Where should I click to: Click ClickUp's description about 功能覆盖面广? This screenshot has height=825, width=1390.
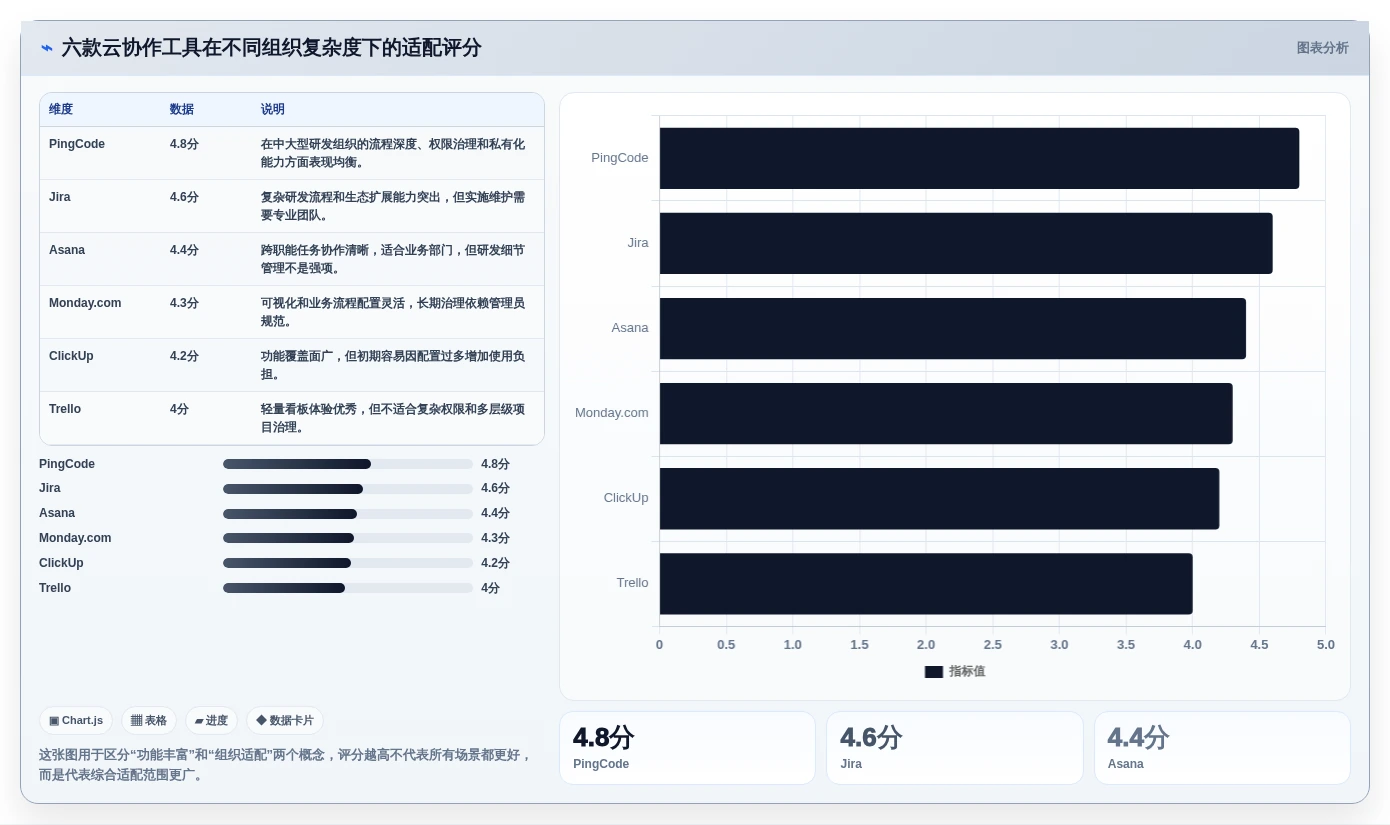[393, 365]
